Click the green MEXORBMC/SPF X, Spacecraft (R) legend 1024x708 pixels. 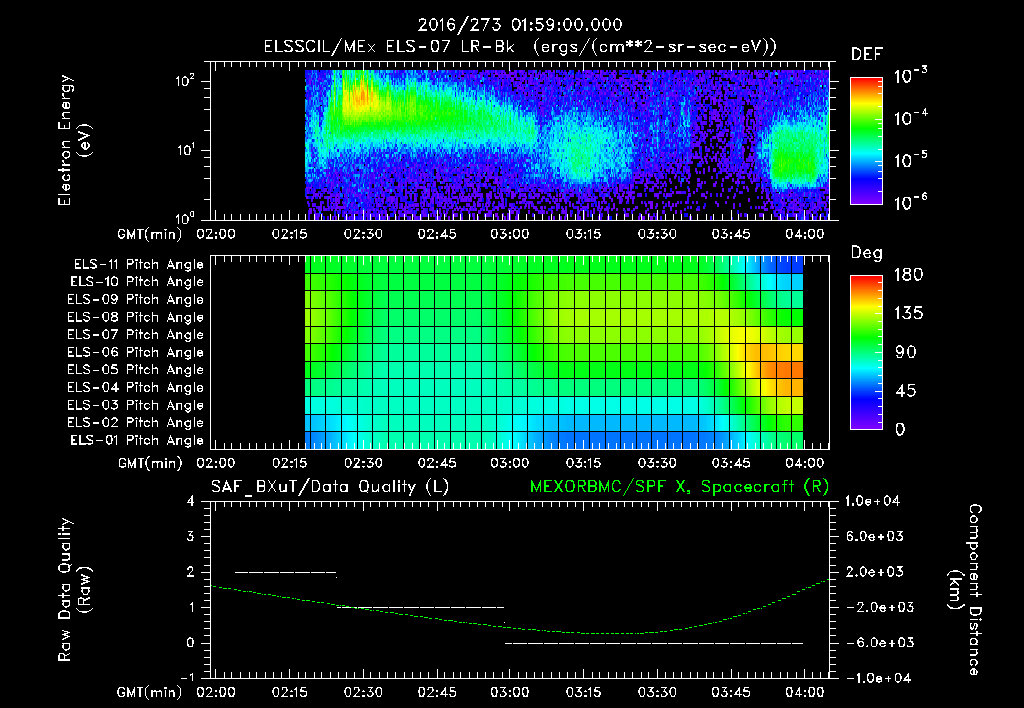pyautogui.click(x=679, y=487)
